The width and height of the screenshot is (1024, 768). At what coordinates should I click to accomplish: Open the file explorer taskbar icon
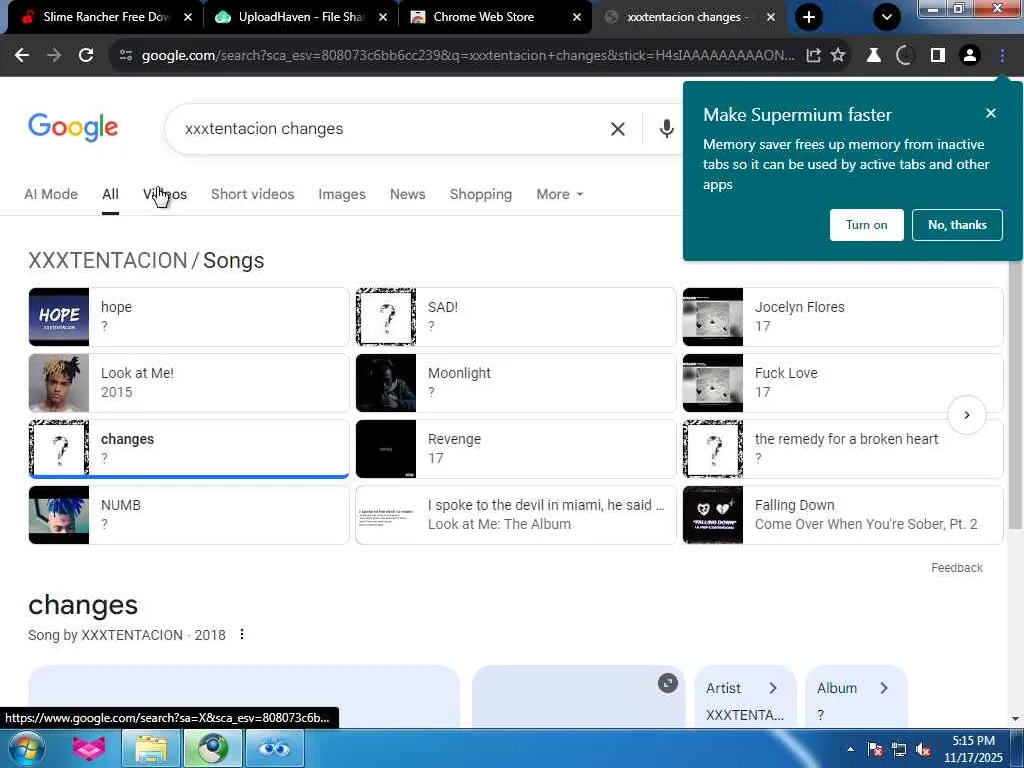pyautogui.click(x=151, y=748)
